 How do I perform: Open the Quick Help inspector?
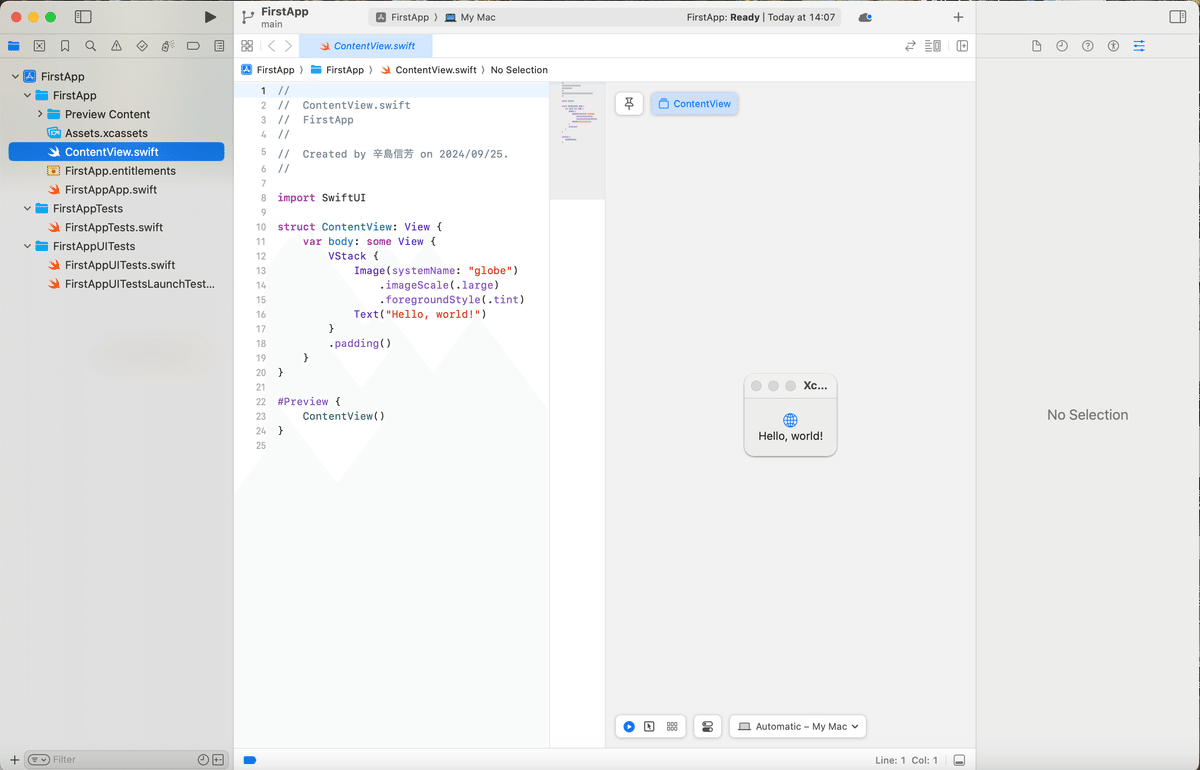tap(1088, 45)
